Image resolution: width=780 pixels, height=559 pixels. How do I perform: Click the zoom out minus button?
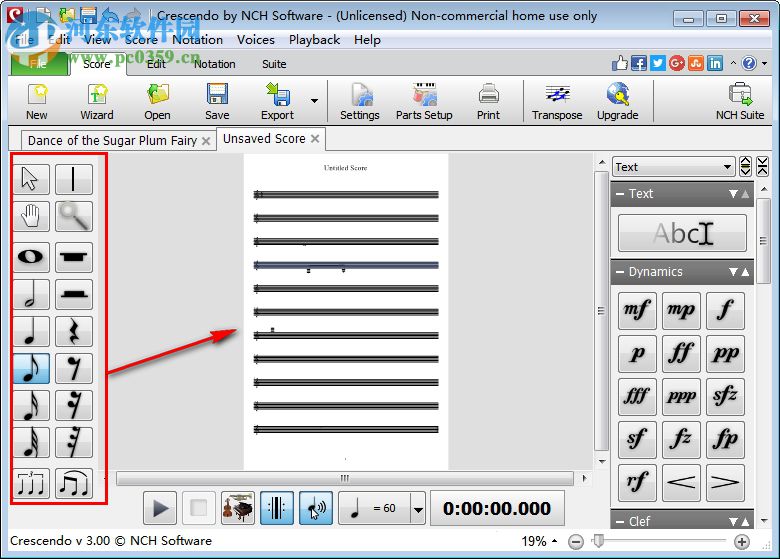pos(576,542)
